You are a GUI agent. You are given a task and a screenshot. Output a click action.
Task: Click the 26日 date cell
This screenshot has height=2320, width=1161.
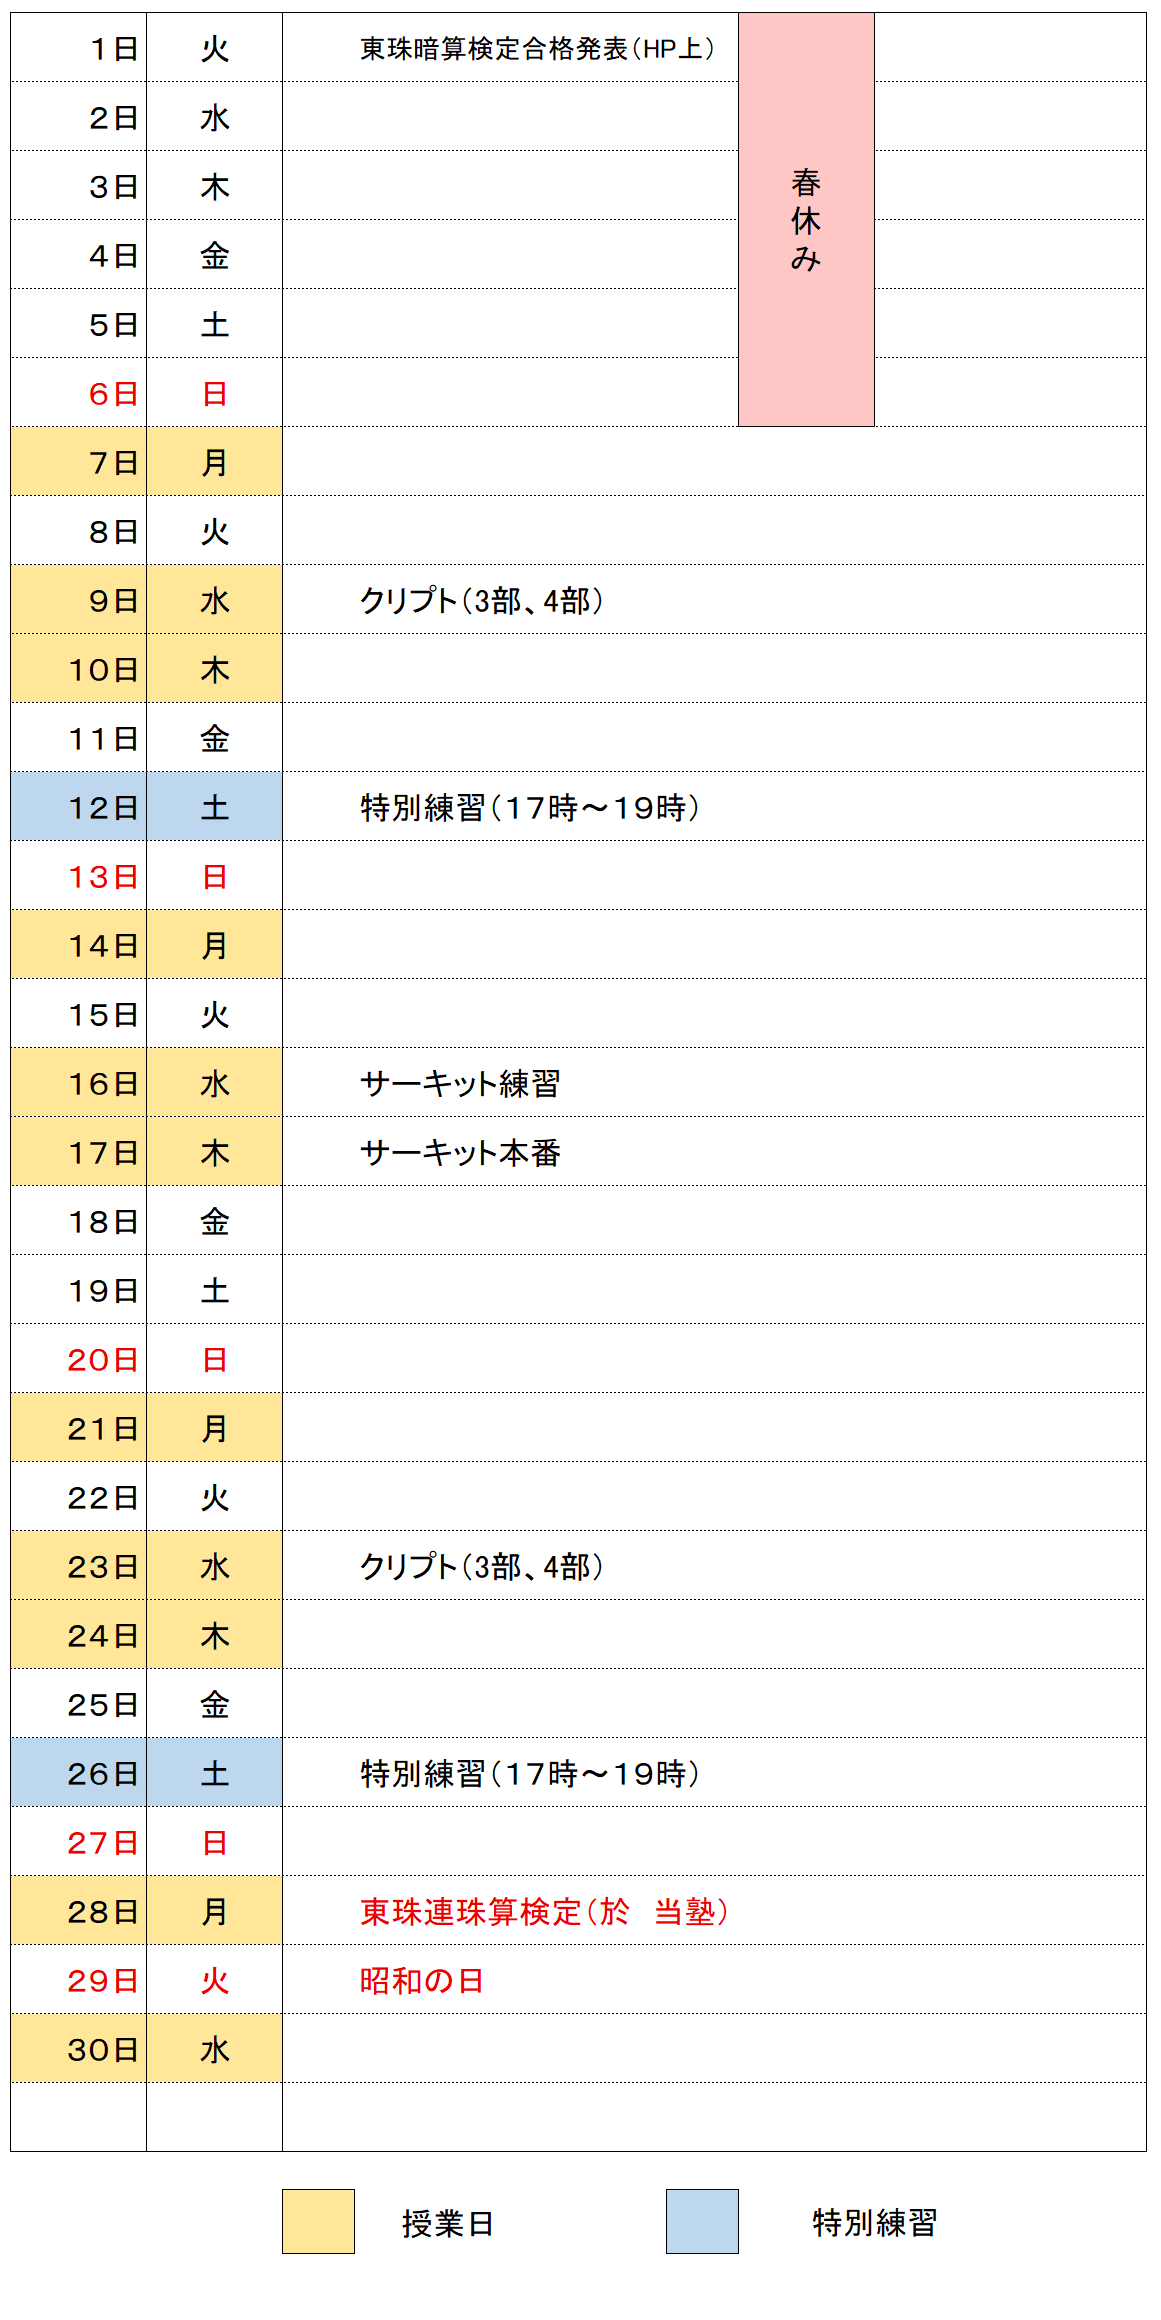click(79, 1773)
